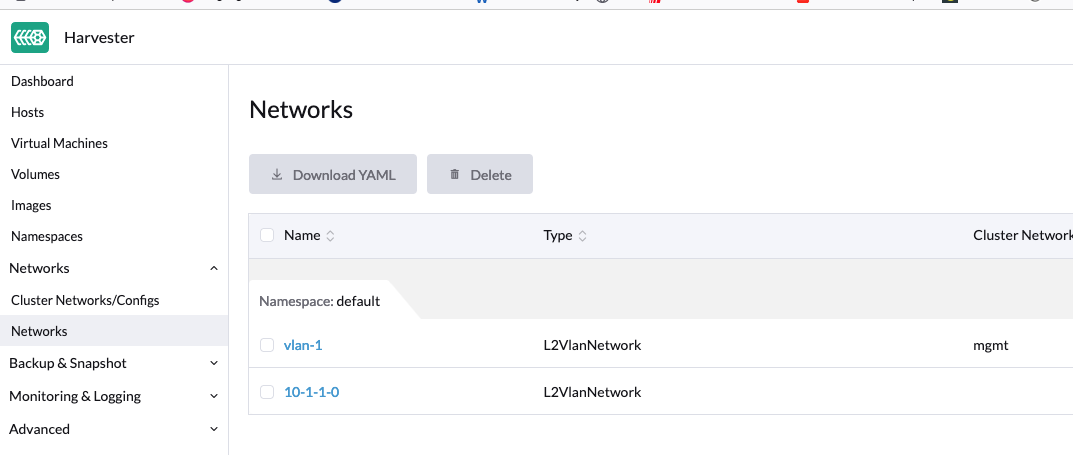Image resolution: width=1073 pixels, height=455 pixels.
Task: Click mgmt cluster network cell
Action: click(990, 346)
